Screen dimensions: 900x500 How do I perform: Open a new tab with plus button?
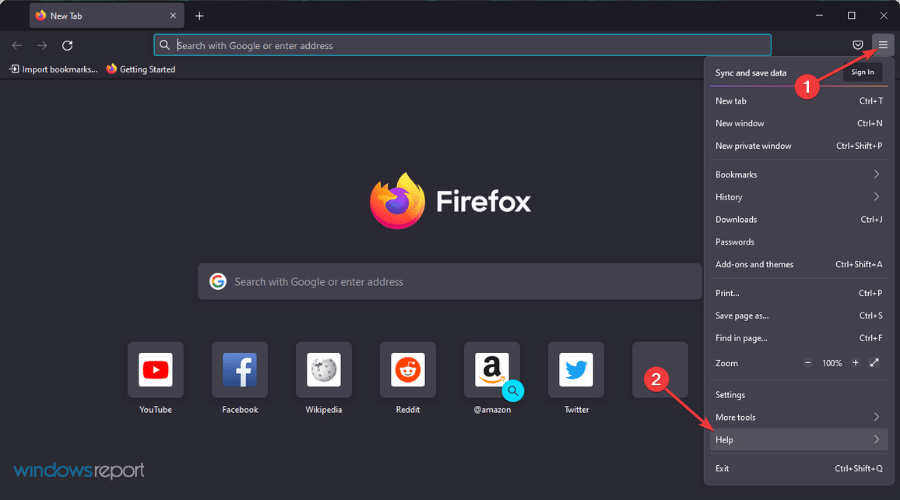pos(199,16)
